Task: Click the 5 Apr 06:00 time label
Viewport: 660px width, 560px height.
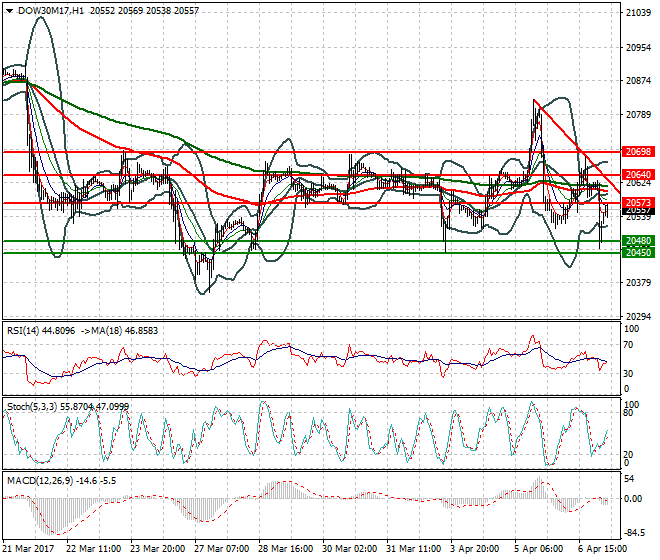Action: 538,549
